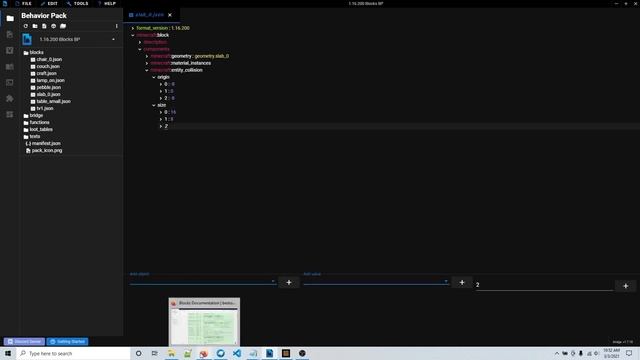Image resolution: width=640 pixels, height=360 pixels.
Task: Show hidden system tray icons chevron
Action: point(556,353)
